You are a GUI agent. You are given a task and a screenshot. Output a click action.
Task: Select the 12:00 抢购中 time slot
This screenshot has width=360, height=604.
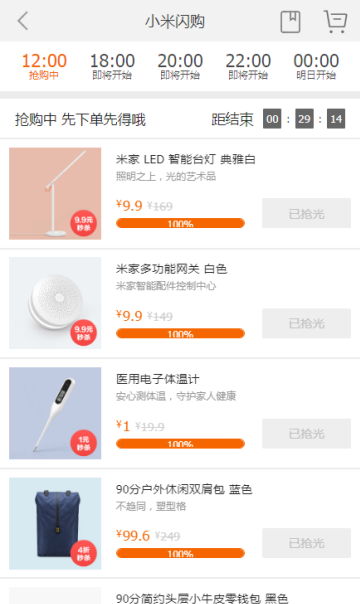click(x=44, y=66)
